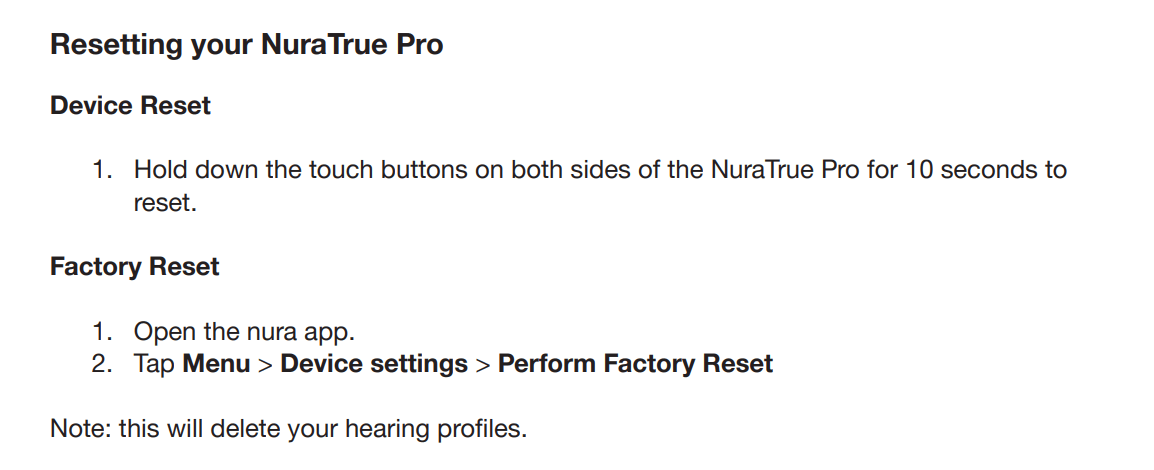Image resolution: width=1154 pixels, height=470 pixels.
Task: Click the list number 2 under Factory Reset
Action: coord(101,363)
